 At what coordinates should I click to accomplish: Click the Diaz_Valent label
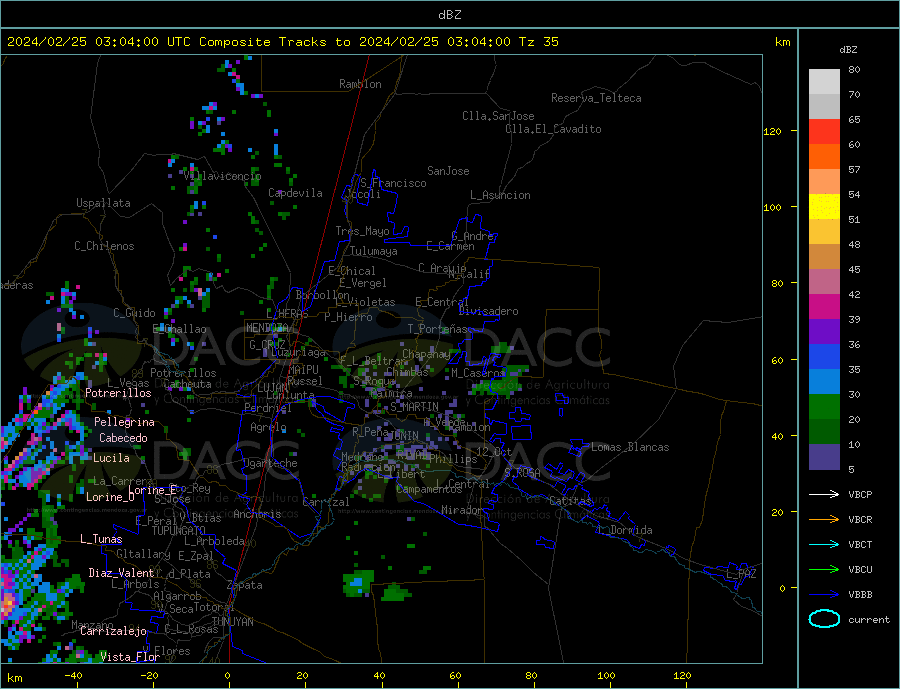(x=122, y=573)
